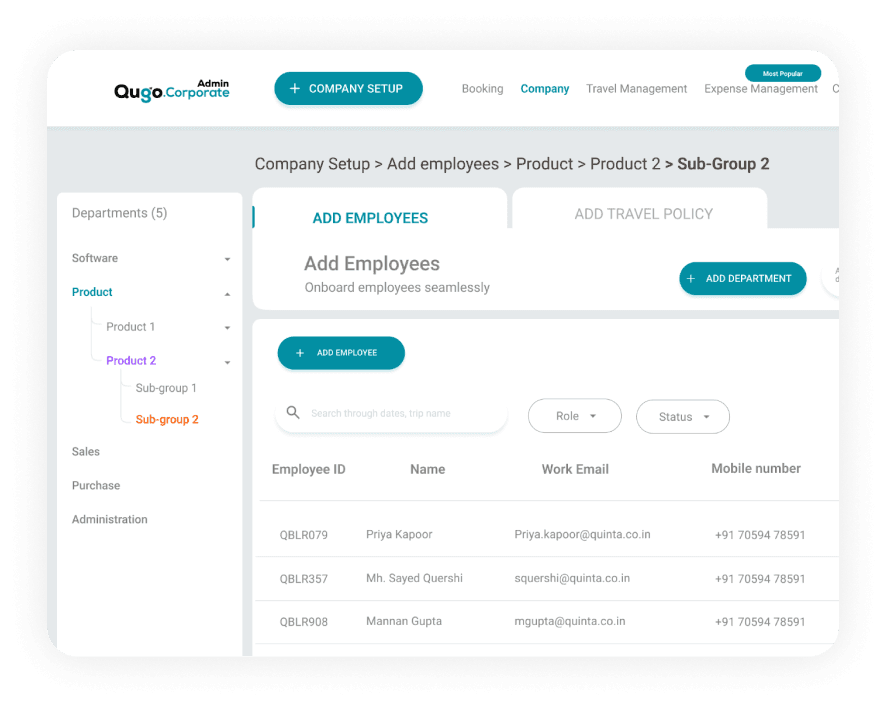Click the Add Department button
This screenshot has width=890, height=707.
742,279
